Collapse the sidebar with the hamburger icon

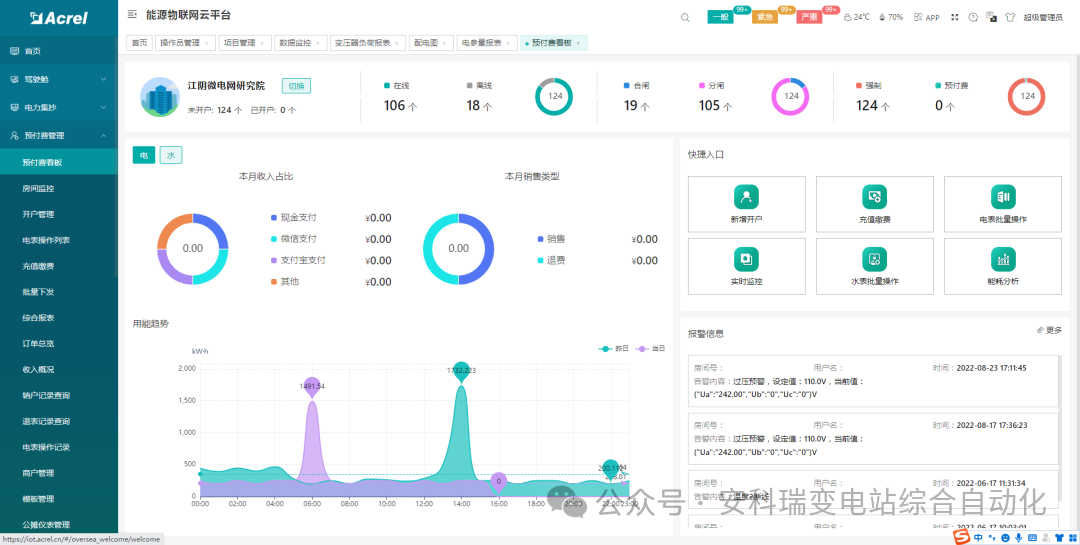[132, 14]
